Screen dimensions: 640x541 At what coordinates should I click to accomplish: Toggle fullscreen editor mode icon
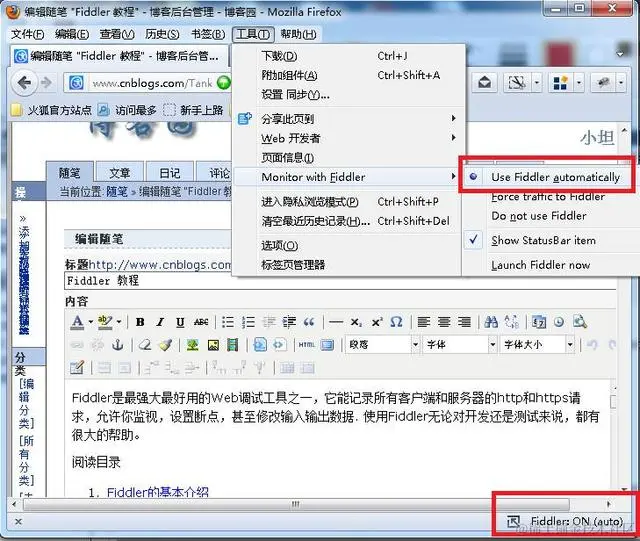tap(327, 345)
